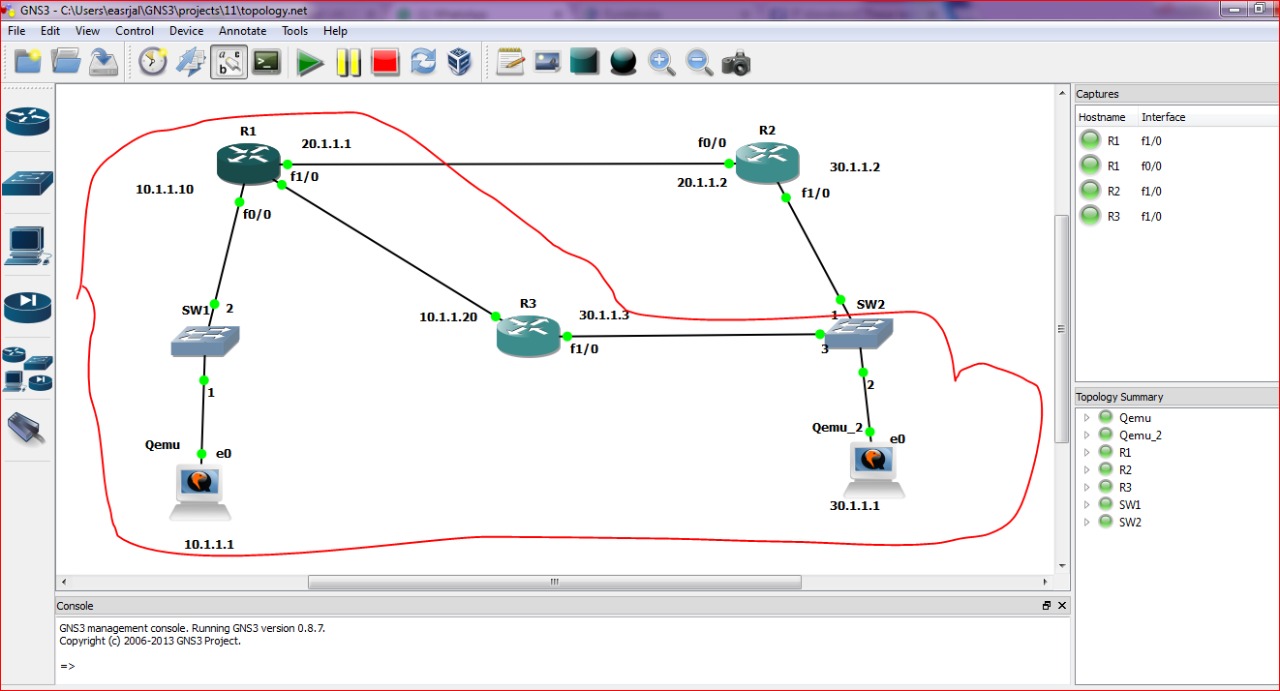Take a screenshot with the camera icon
The image size is (1280, 691).
[736, 63]
